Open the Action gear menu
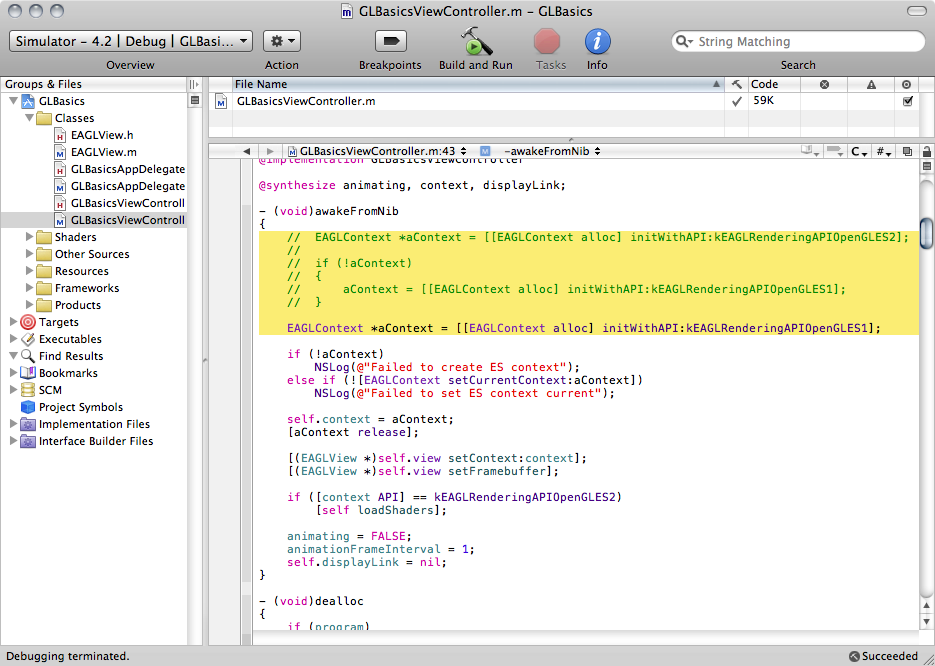 (281, 41)
